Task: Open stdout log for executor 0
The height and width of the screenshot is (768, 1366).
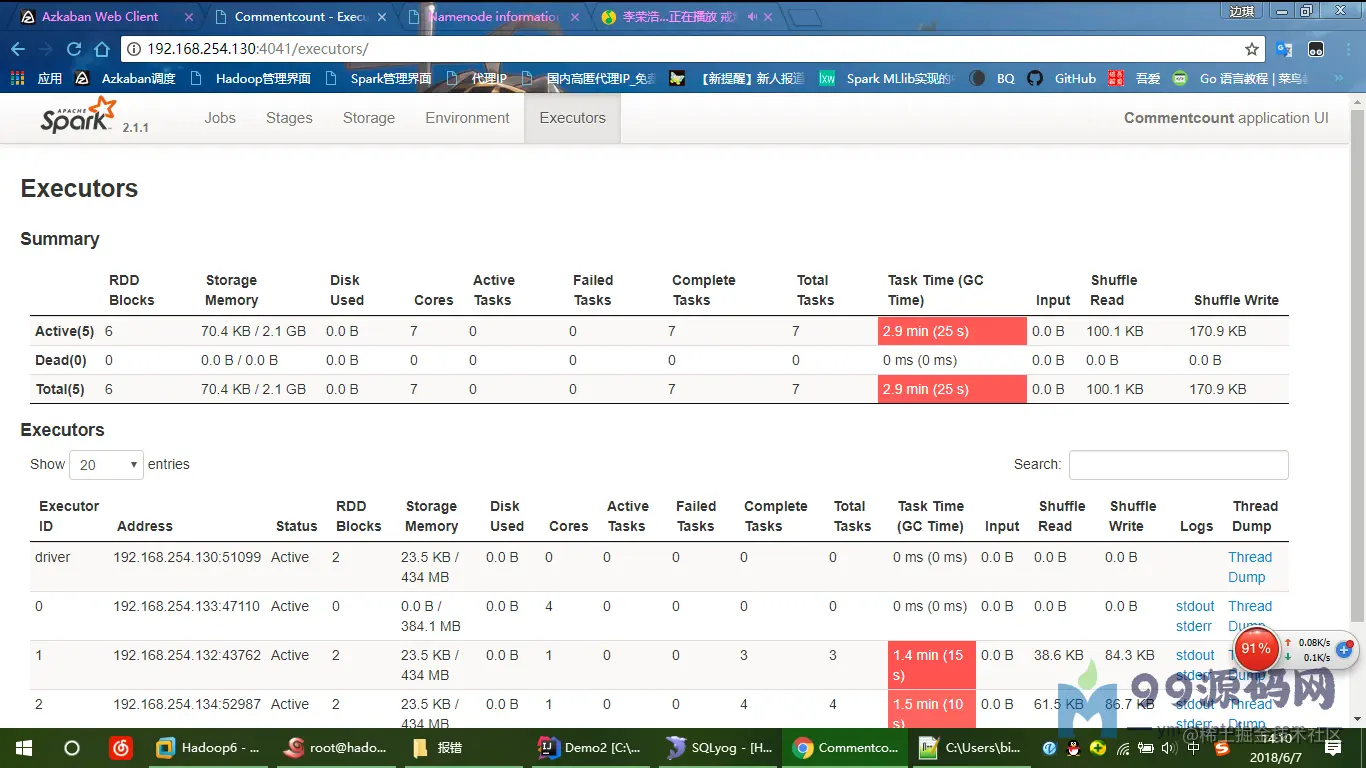Action: (1195, 606)
